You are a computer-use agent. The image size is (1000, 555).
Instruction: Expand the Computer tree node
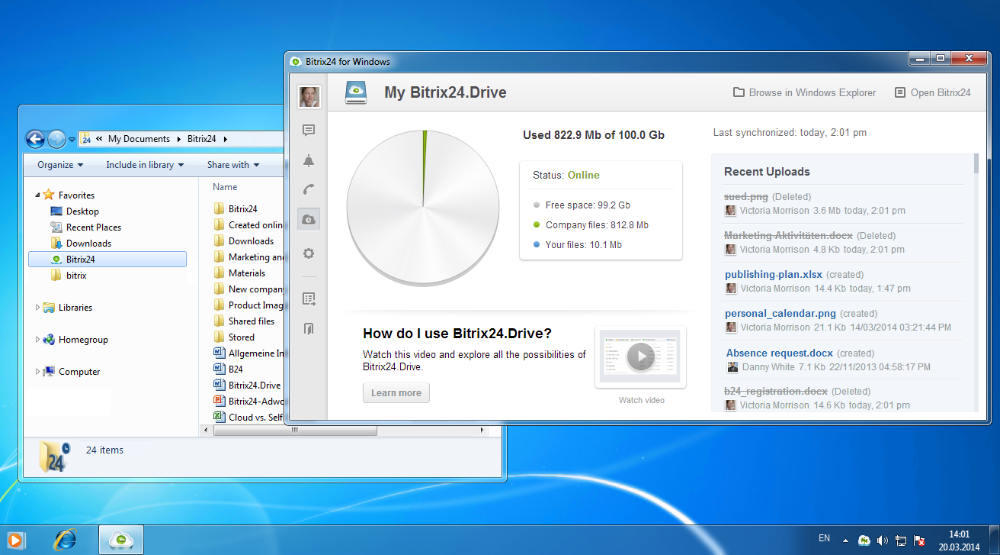tap(39, 371)
